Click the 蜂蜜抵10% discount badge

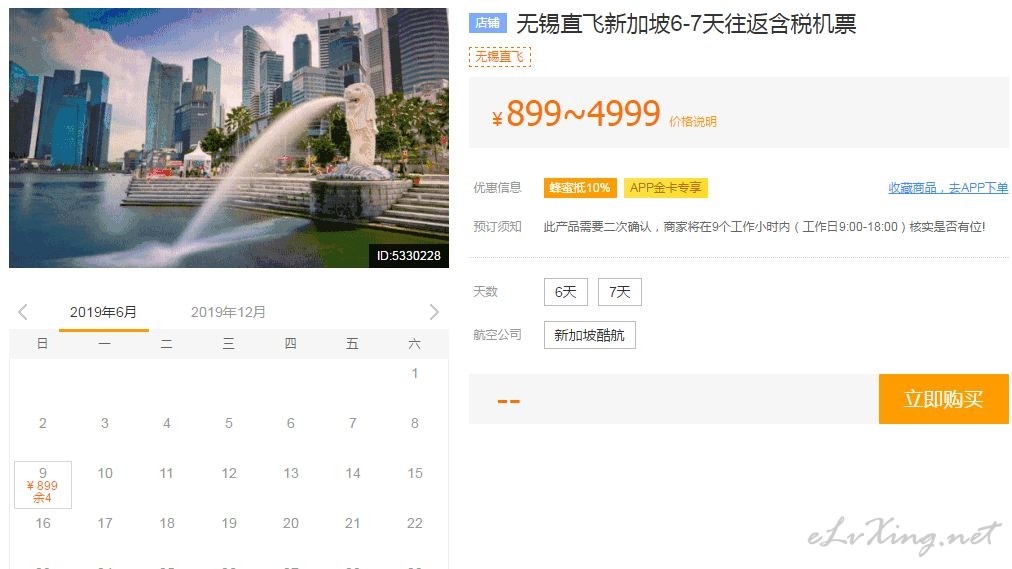click(x=580, y=188)
